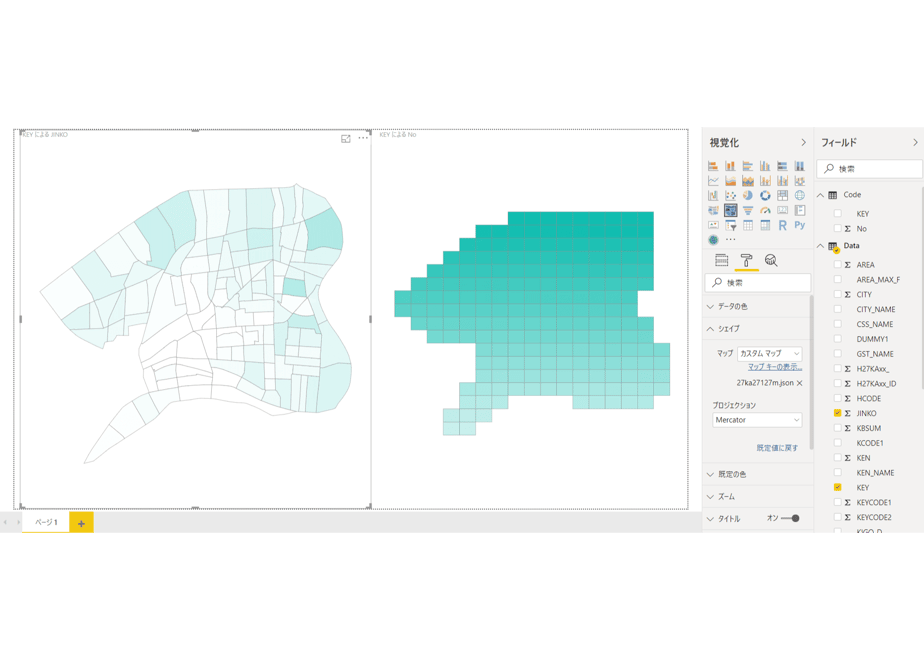Turn off the タイトル toggle switch
The height and width of the screenshot is (660, 924).
[790, 519]
